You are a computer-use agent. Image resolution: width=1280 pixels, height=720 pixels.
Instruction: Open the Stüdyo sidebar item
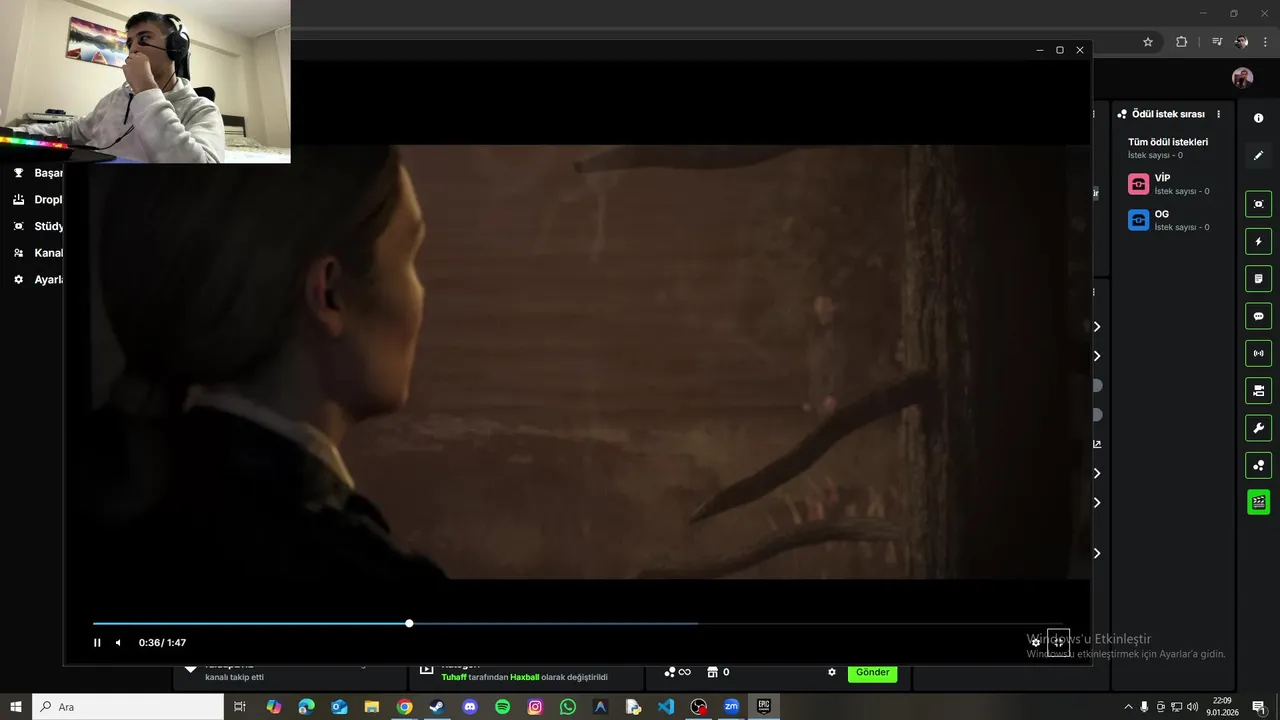(38, 226)
